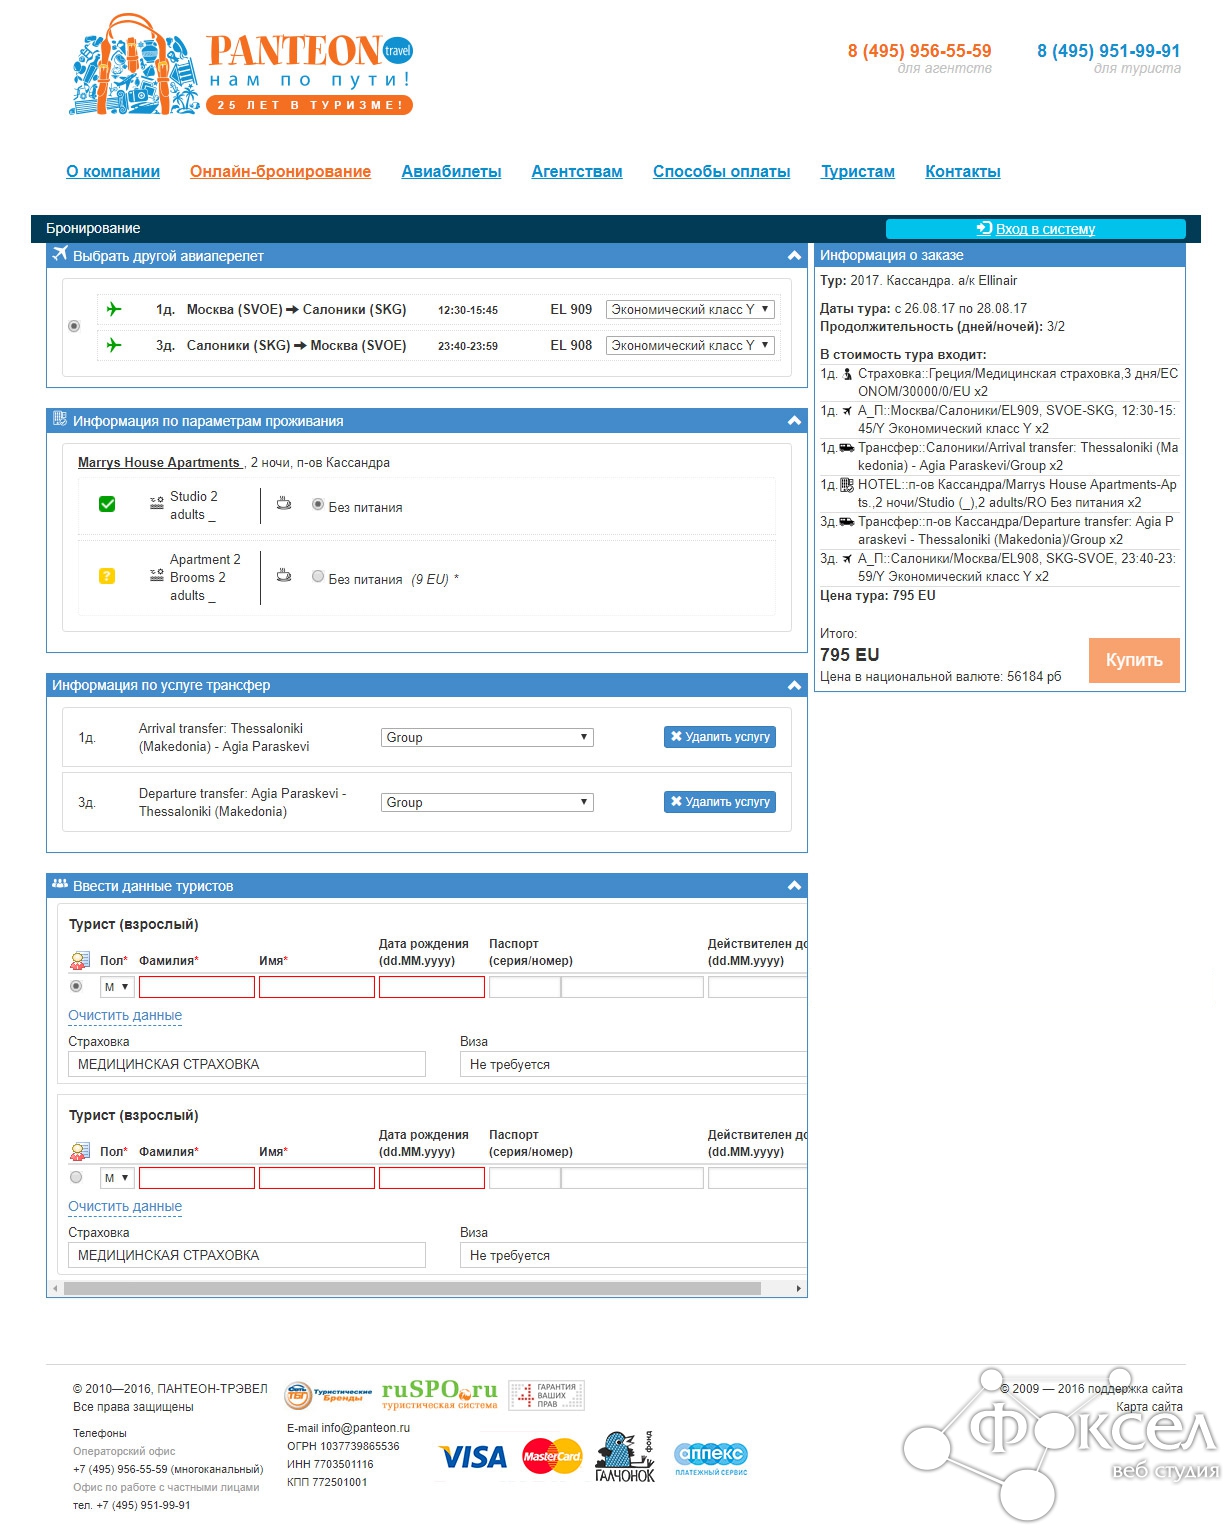Go to Авиабилеты page
1232x1529 pixels.
click(451, 171)
